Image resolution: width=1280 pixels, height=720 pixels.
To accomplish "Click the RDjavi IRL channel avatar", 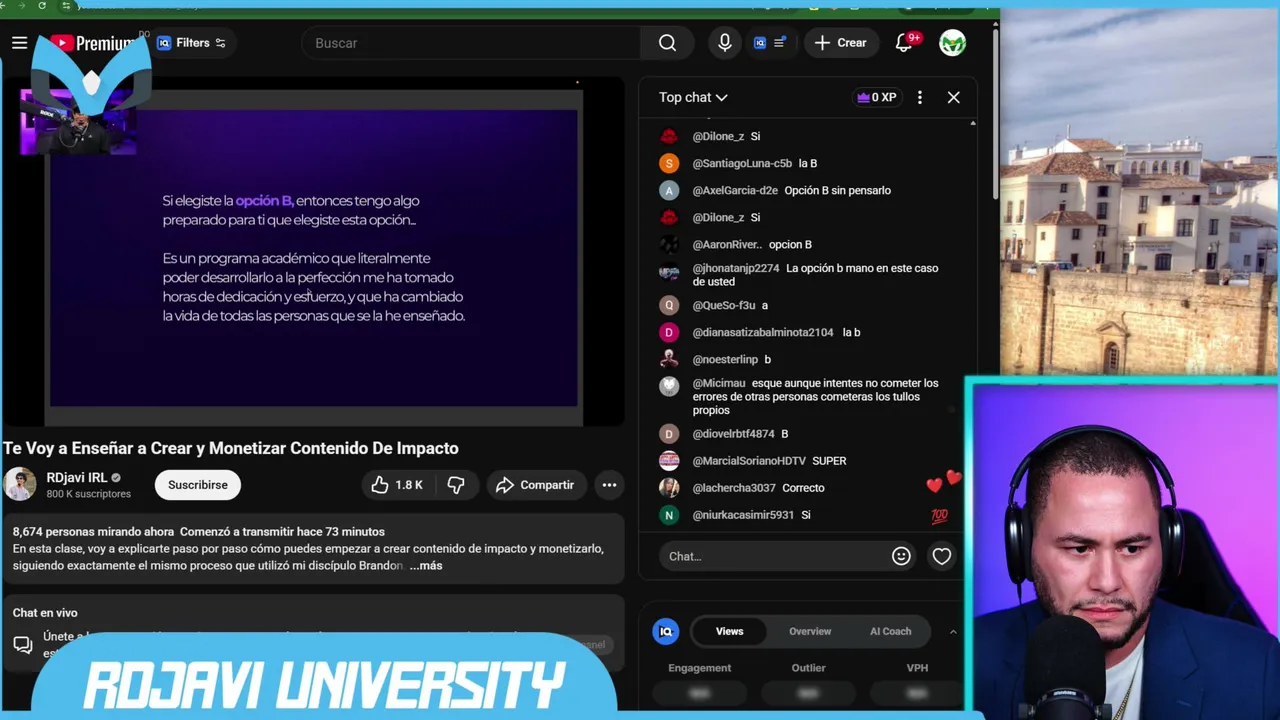I will 20,485.
